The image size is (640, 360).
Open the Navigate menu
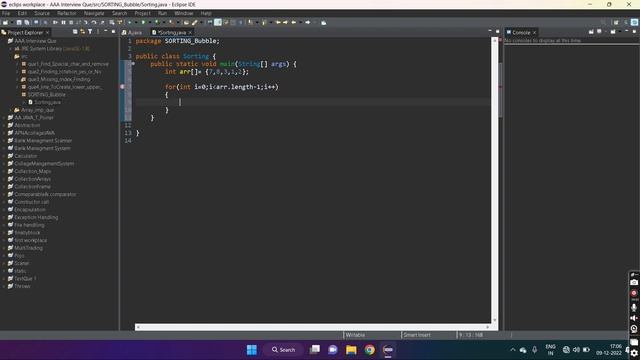[x=94, y=13]
